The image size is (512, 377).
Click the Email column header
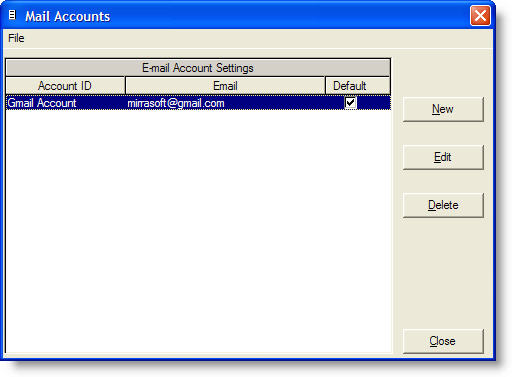pyautogui.click(x=225, y=86)
